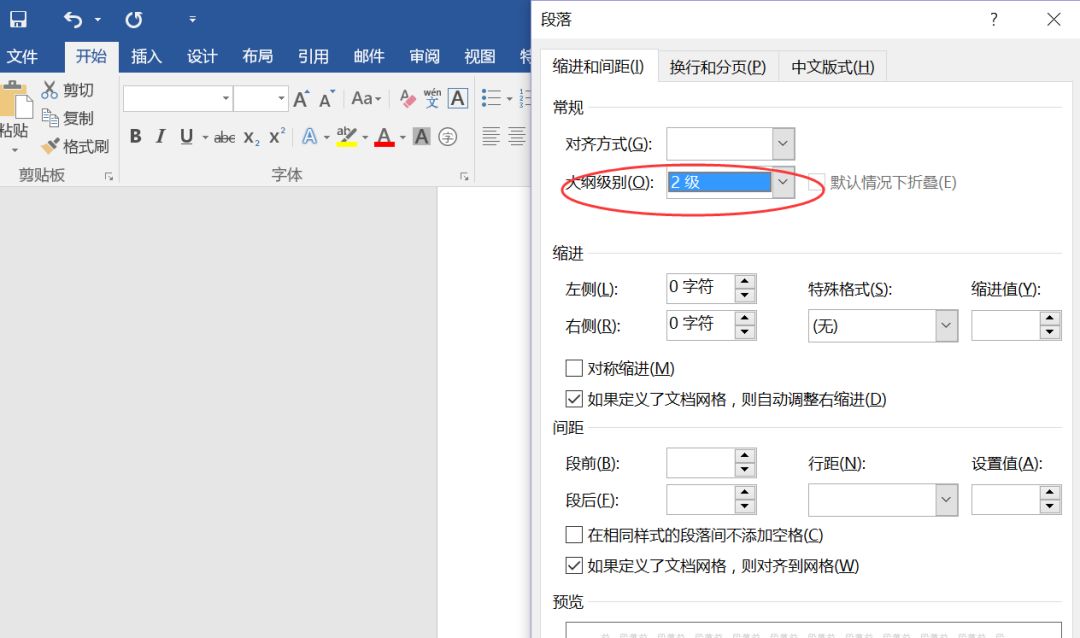Click Text Effects outlined A icon
The height and width of the screenshot is (638, 1080).
click(x=310, y=136)
